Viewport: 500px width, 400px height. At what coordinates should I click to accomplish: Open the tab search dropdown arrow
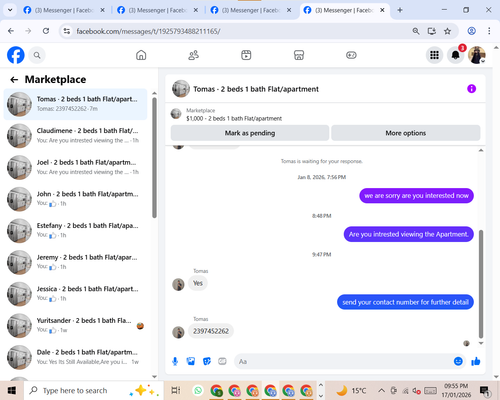click(10, 10)
